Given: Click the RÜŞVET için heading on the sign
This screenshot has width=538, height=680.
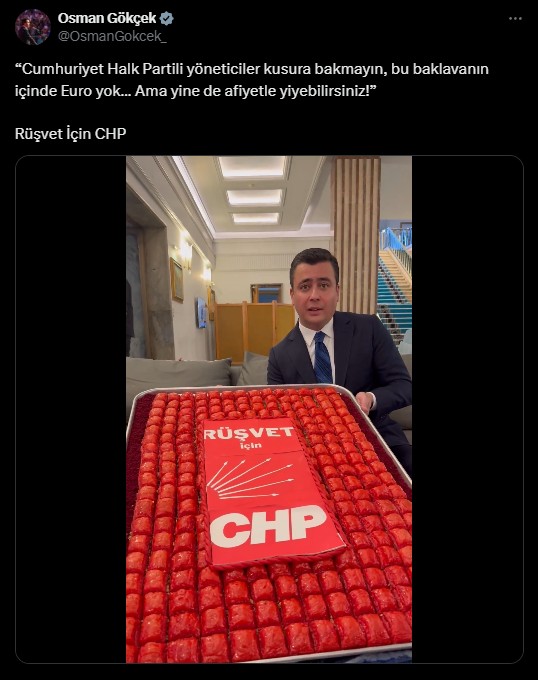Looking at the screenshot, I should tap(249, 436).
